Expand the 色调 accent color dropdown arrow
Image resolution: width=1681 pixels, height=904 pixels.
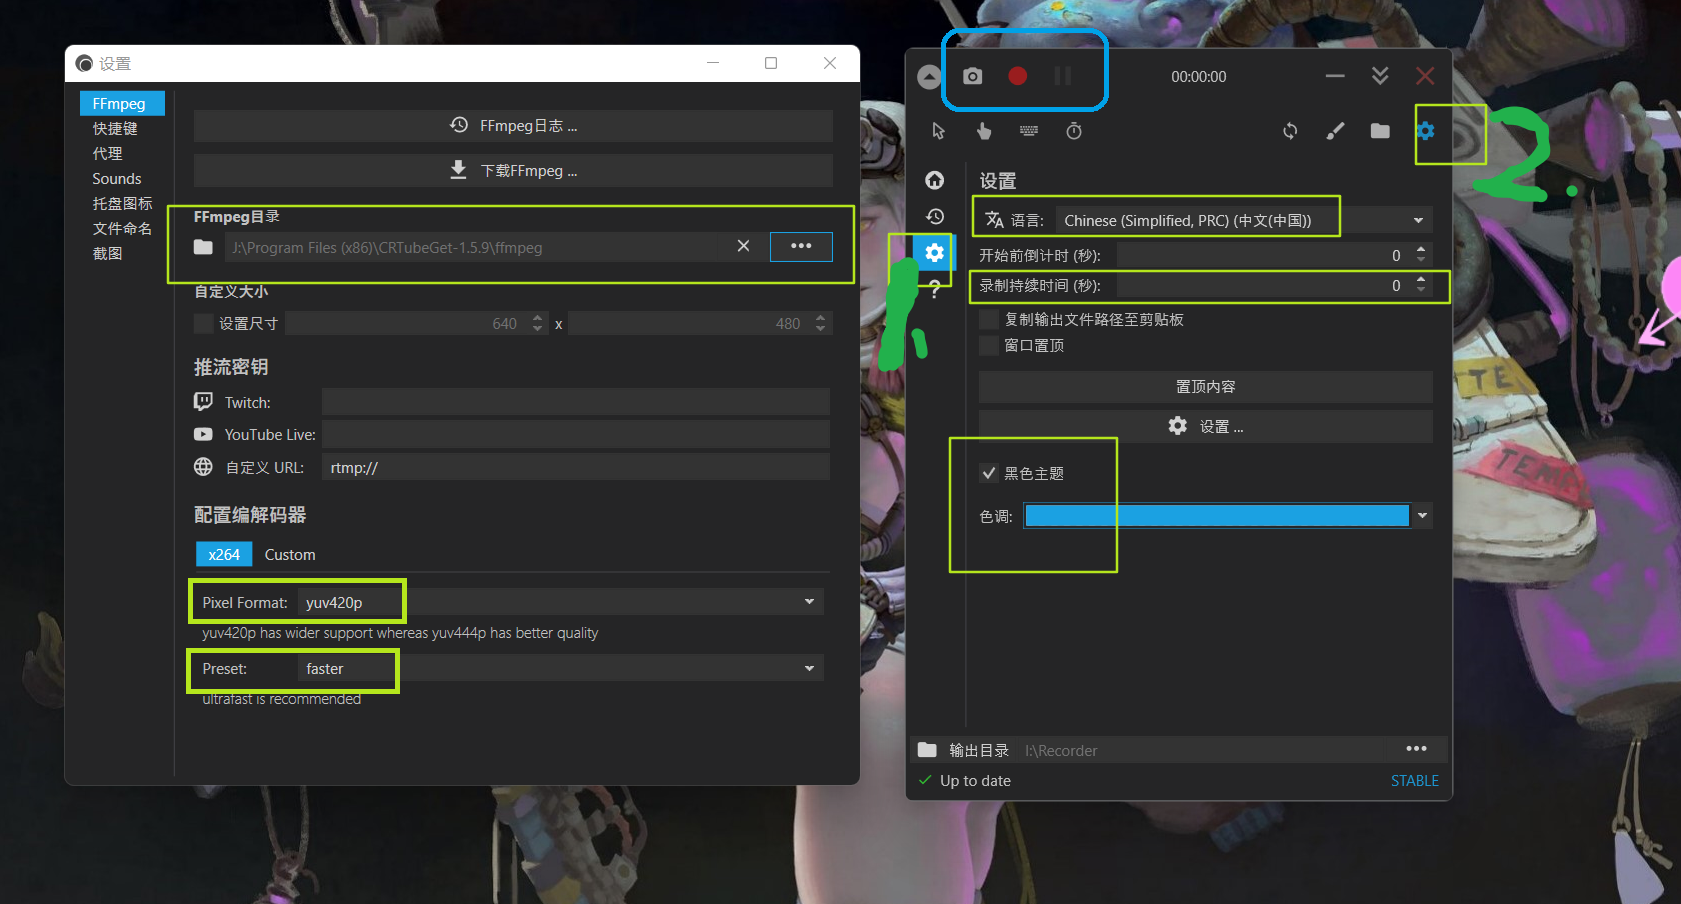pos(1422,516)
